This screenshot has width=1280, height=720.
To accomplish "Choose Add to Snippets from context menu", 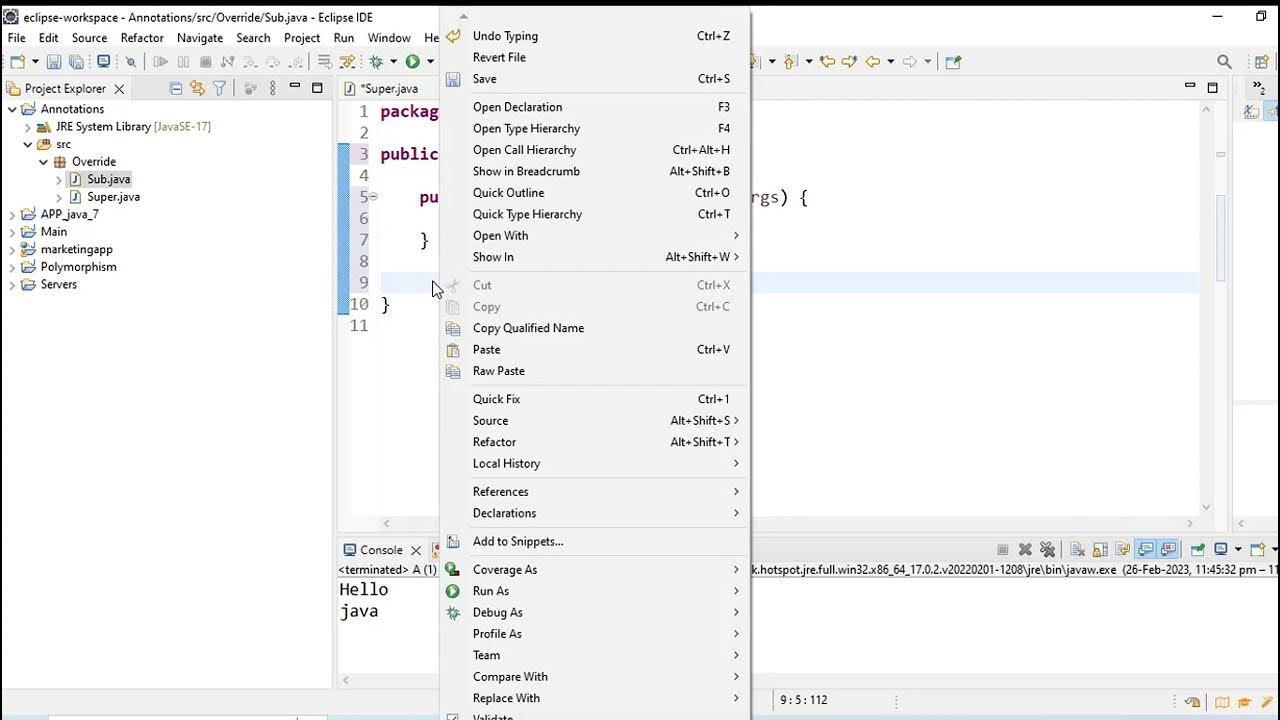I will pyautogui.click(x=595, y=541).
